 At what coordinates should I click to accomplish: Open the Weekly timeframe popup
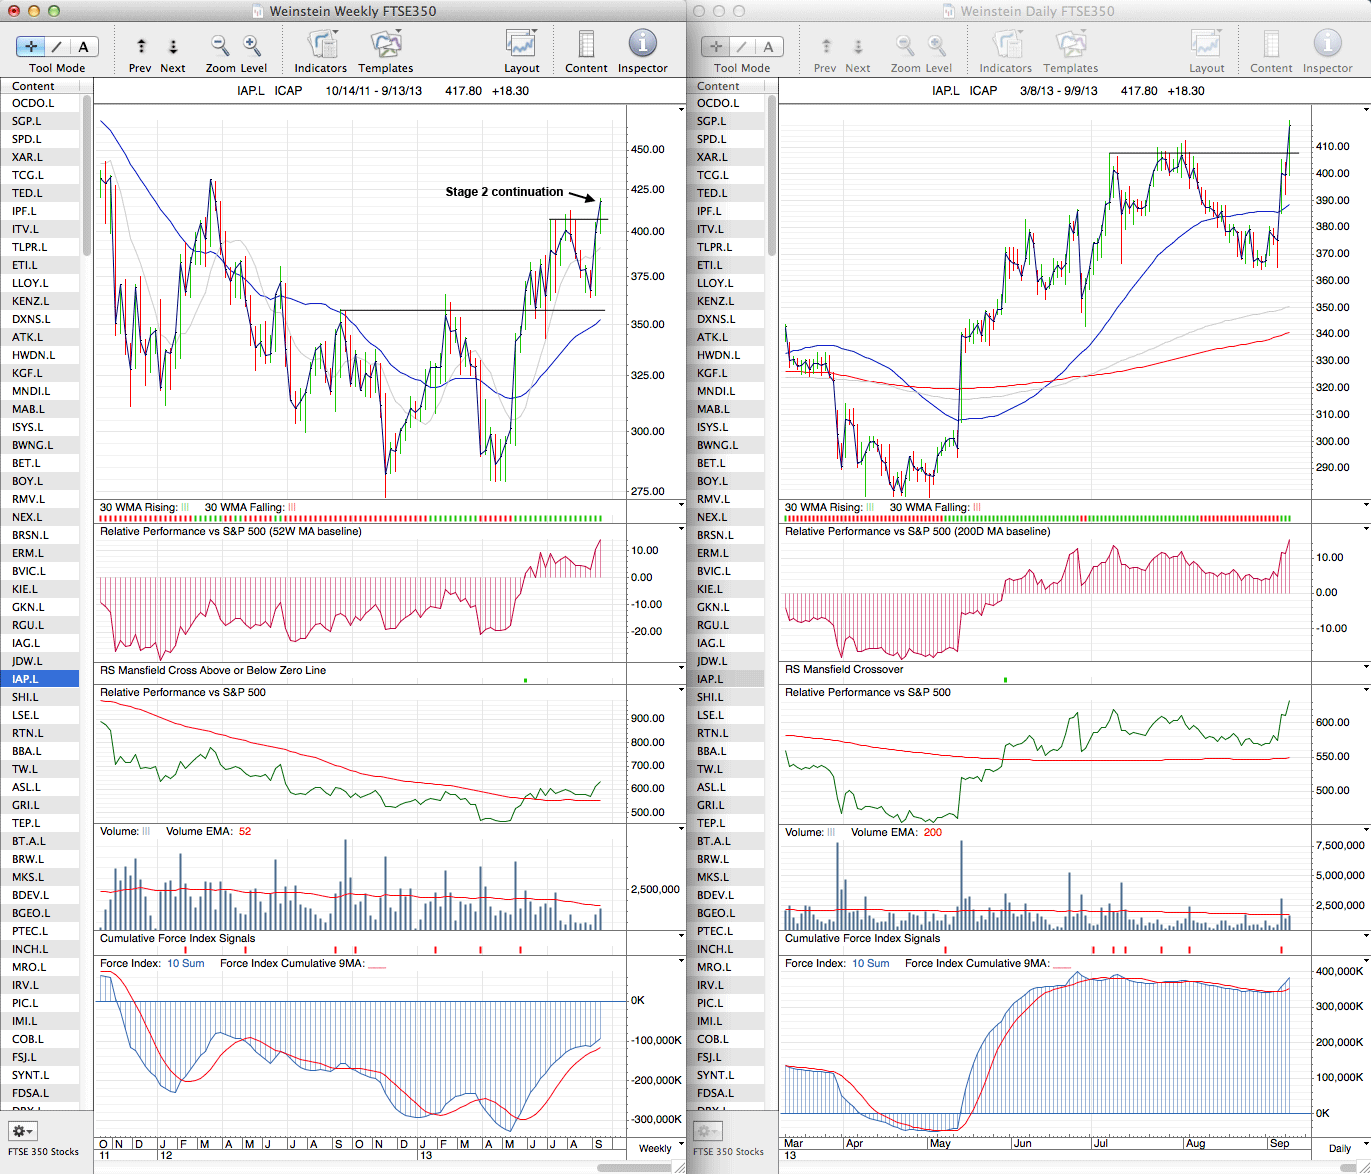pos(657,1148)
